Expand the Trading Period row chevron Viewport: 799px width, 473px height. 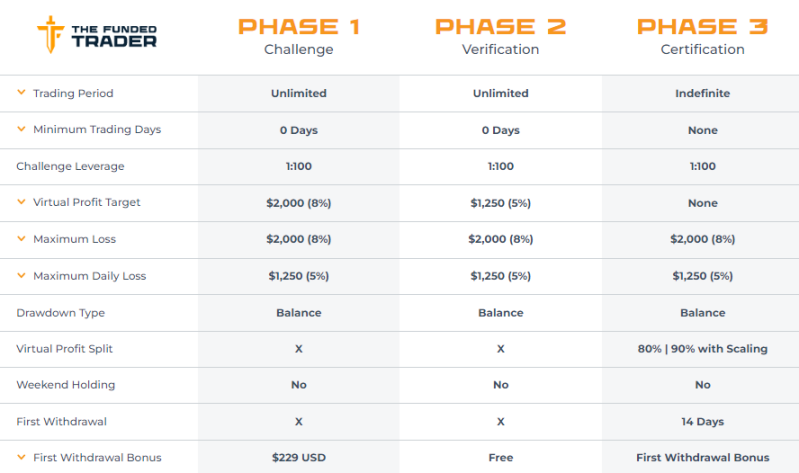point(21,93)
